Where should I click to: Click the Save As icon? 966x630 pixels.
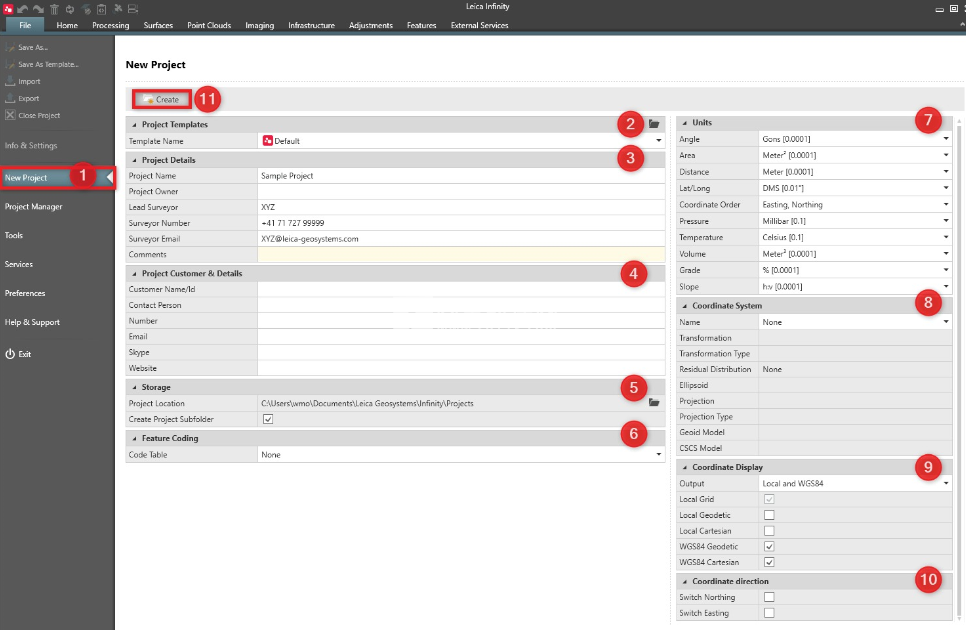pos(10,47)
